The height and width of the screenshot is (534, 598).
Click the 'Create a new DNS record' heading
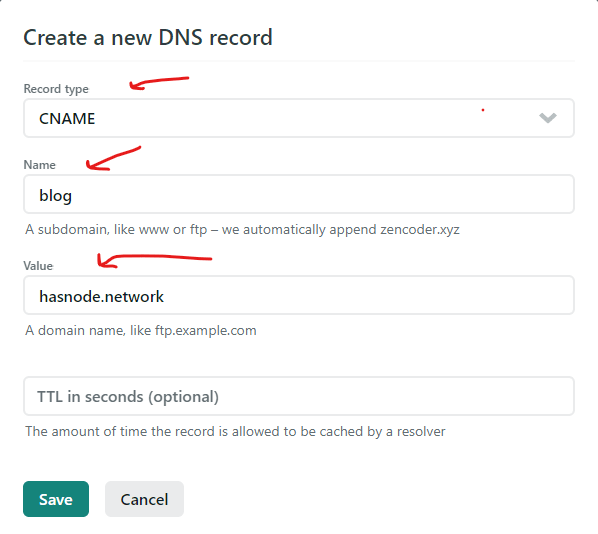point(148,37)
